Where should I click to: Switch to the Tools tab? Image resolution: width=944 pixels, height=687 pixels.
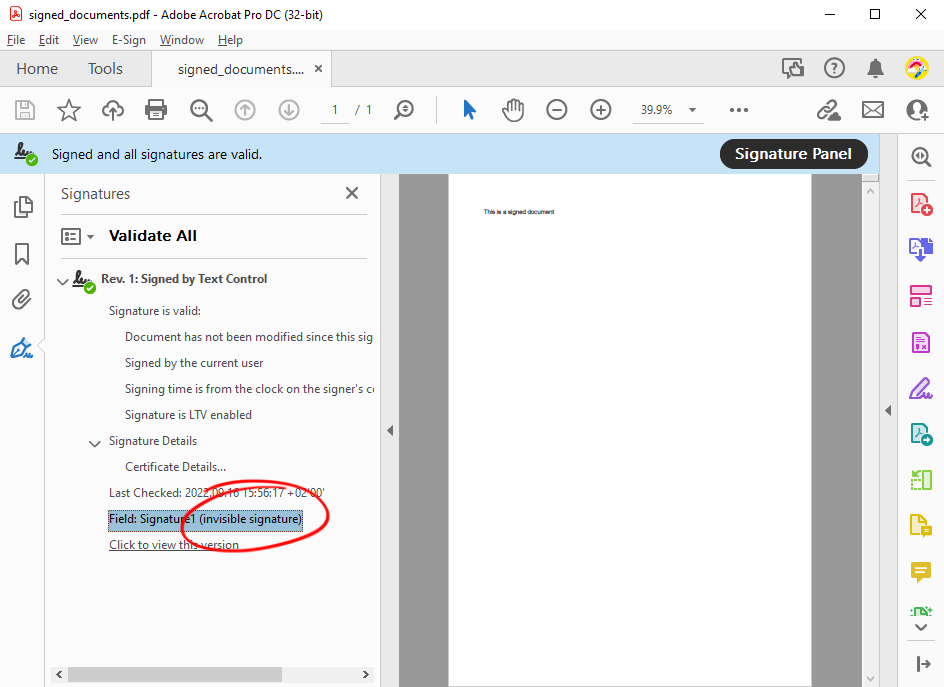(x=105, y=69)
